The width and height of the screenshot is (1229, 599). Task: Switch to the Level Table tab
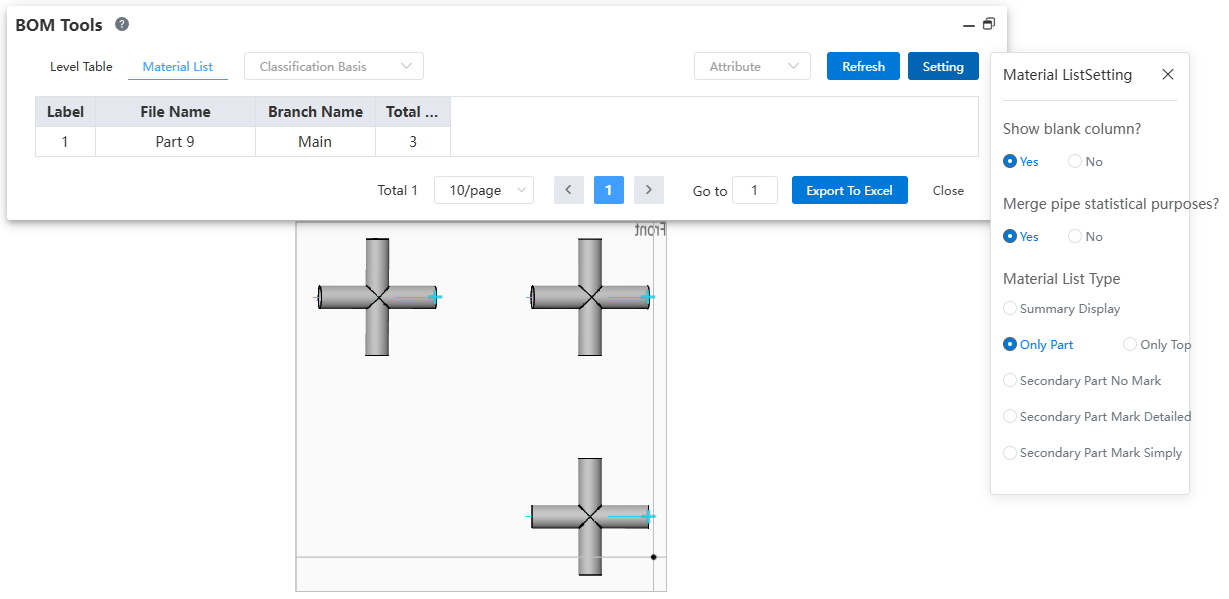(81, 67)
